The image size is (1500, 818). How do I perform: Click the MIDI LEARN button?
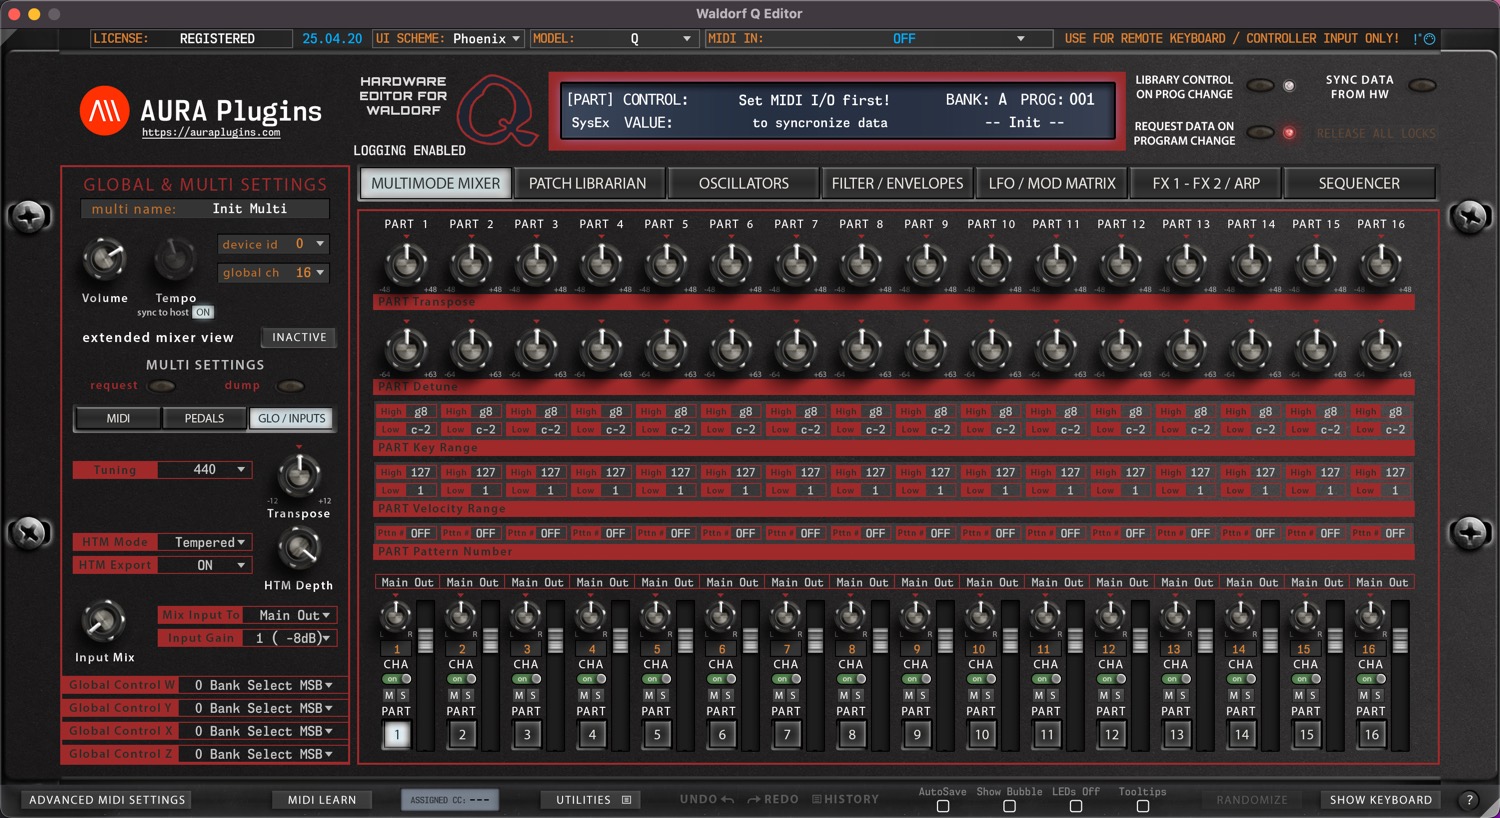click(322, 800)
